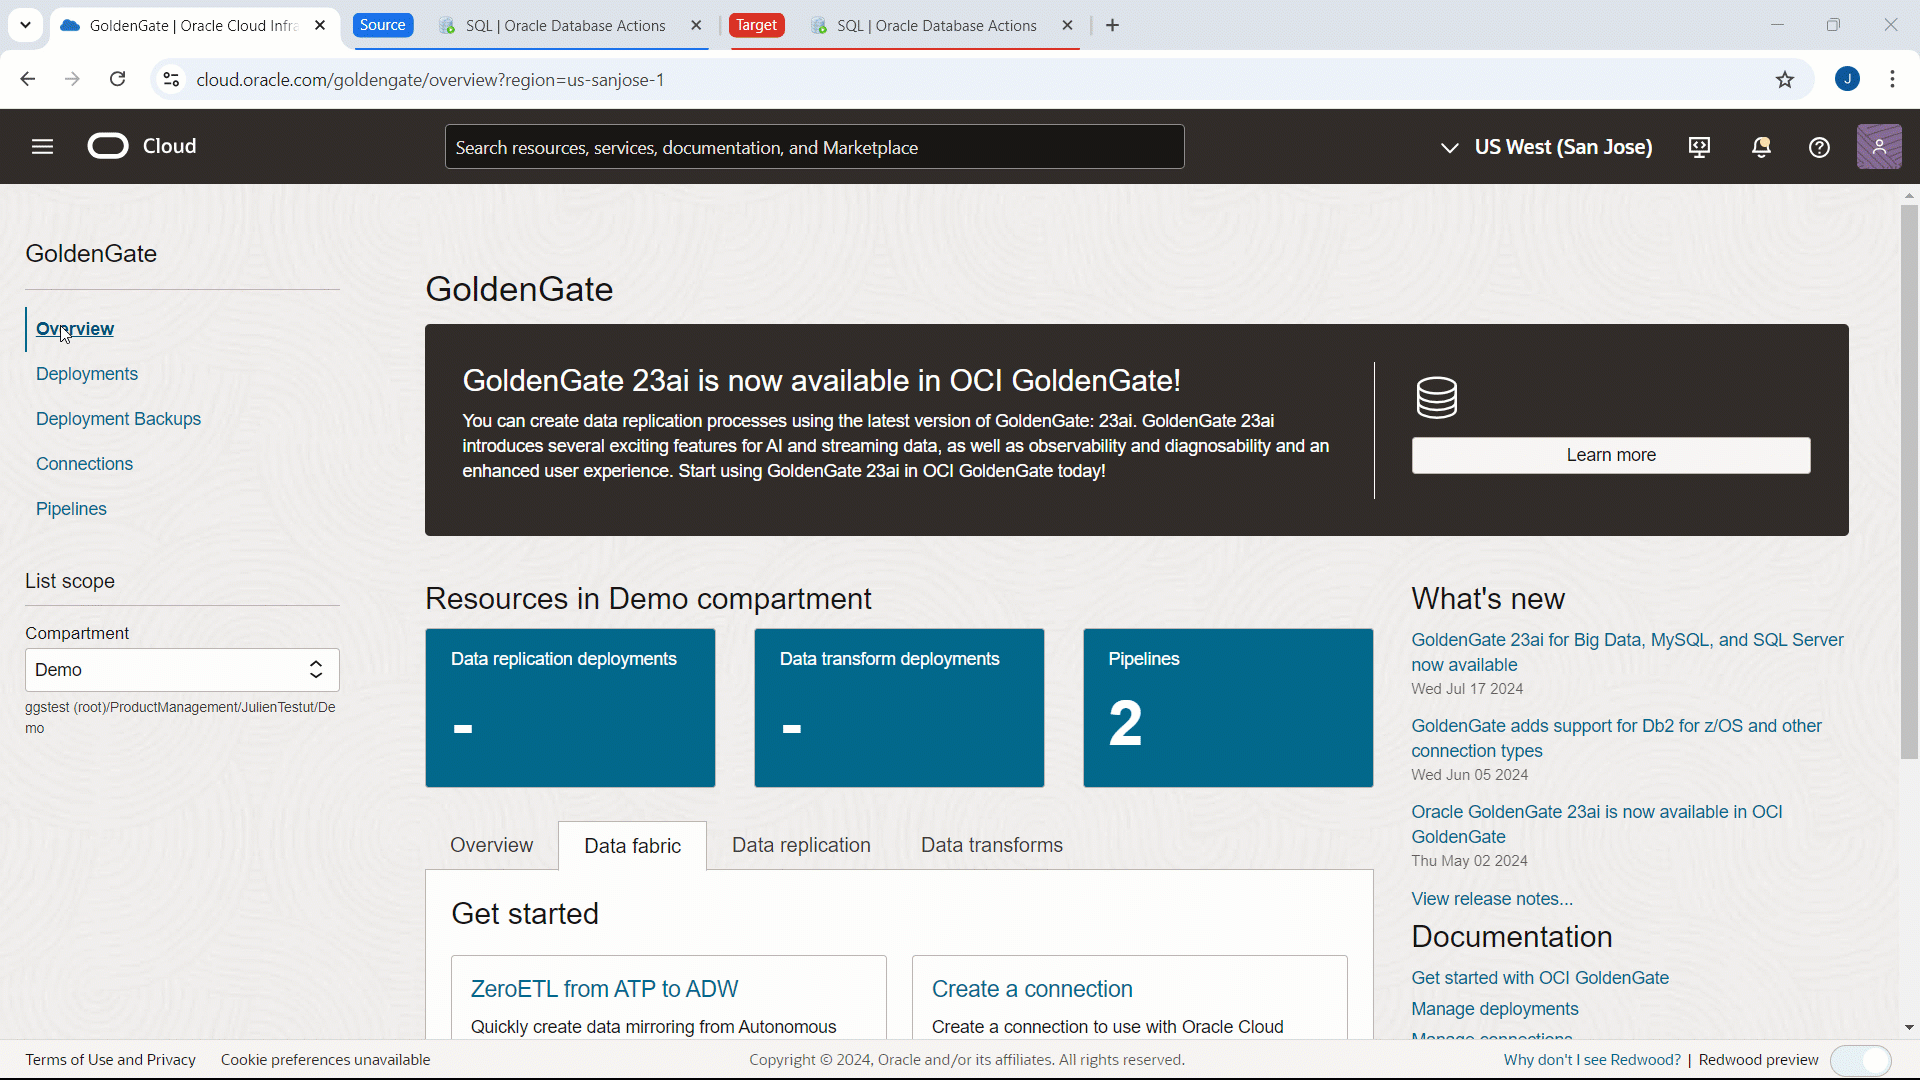Switch to the Data replication tab
Viewport: 1920px width, 1080px height.
(x=801, y=845)
